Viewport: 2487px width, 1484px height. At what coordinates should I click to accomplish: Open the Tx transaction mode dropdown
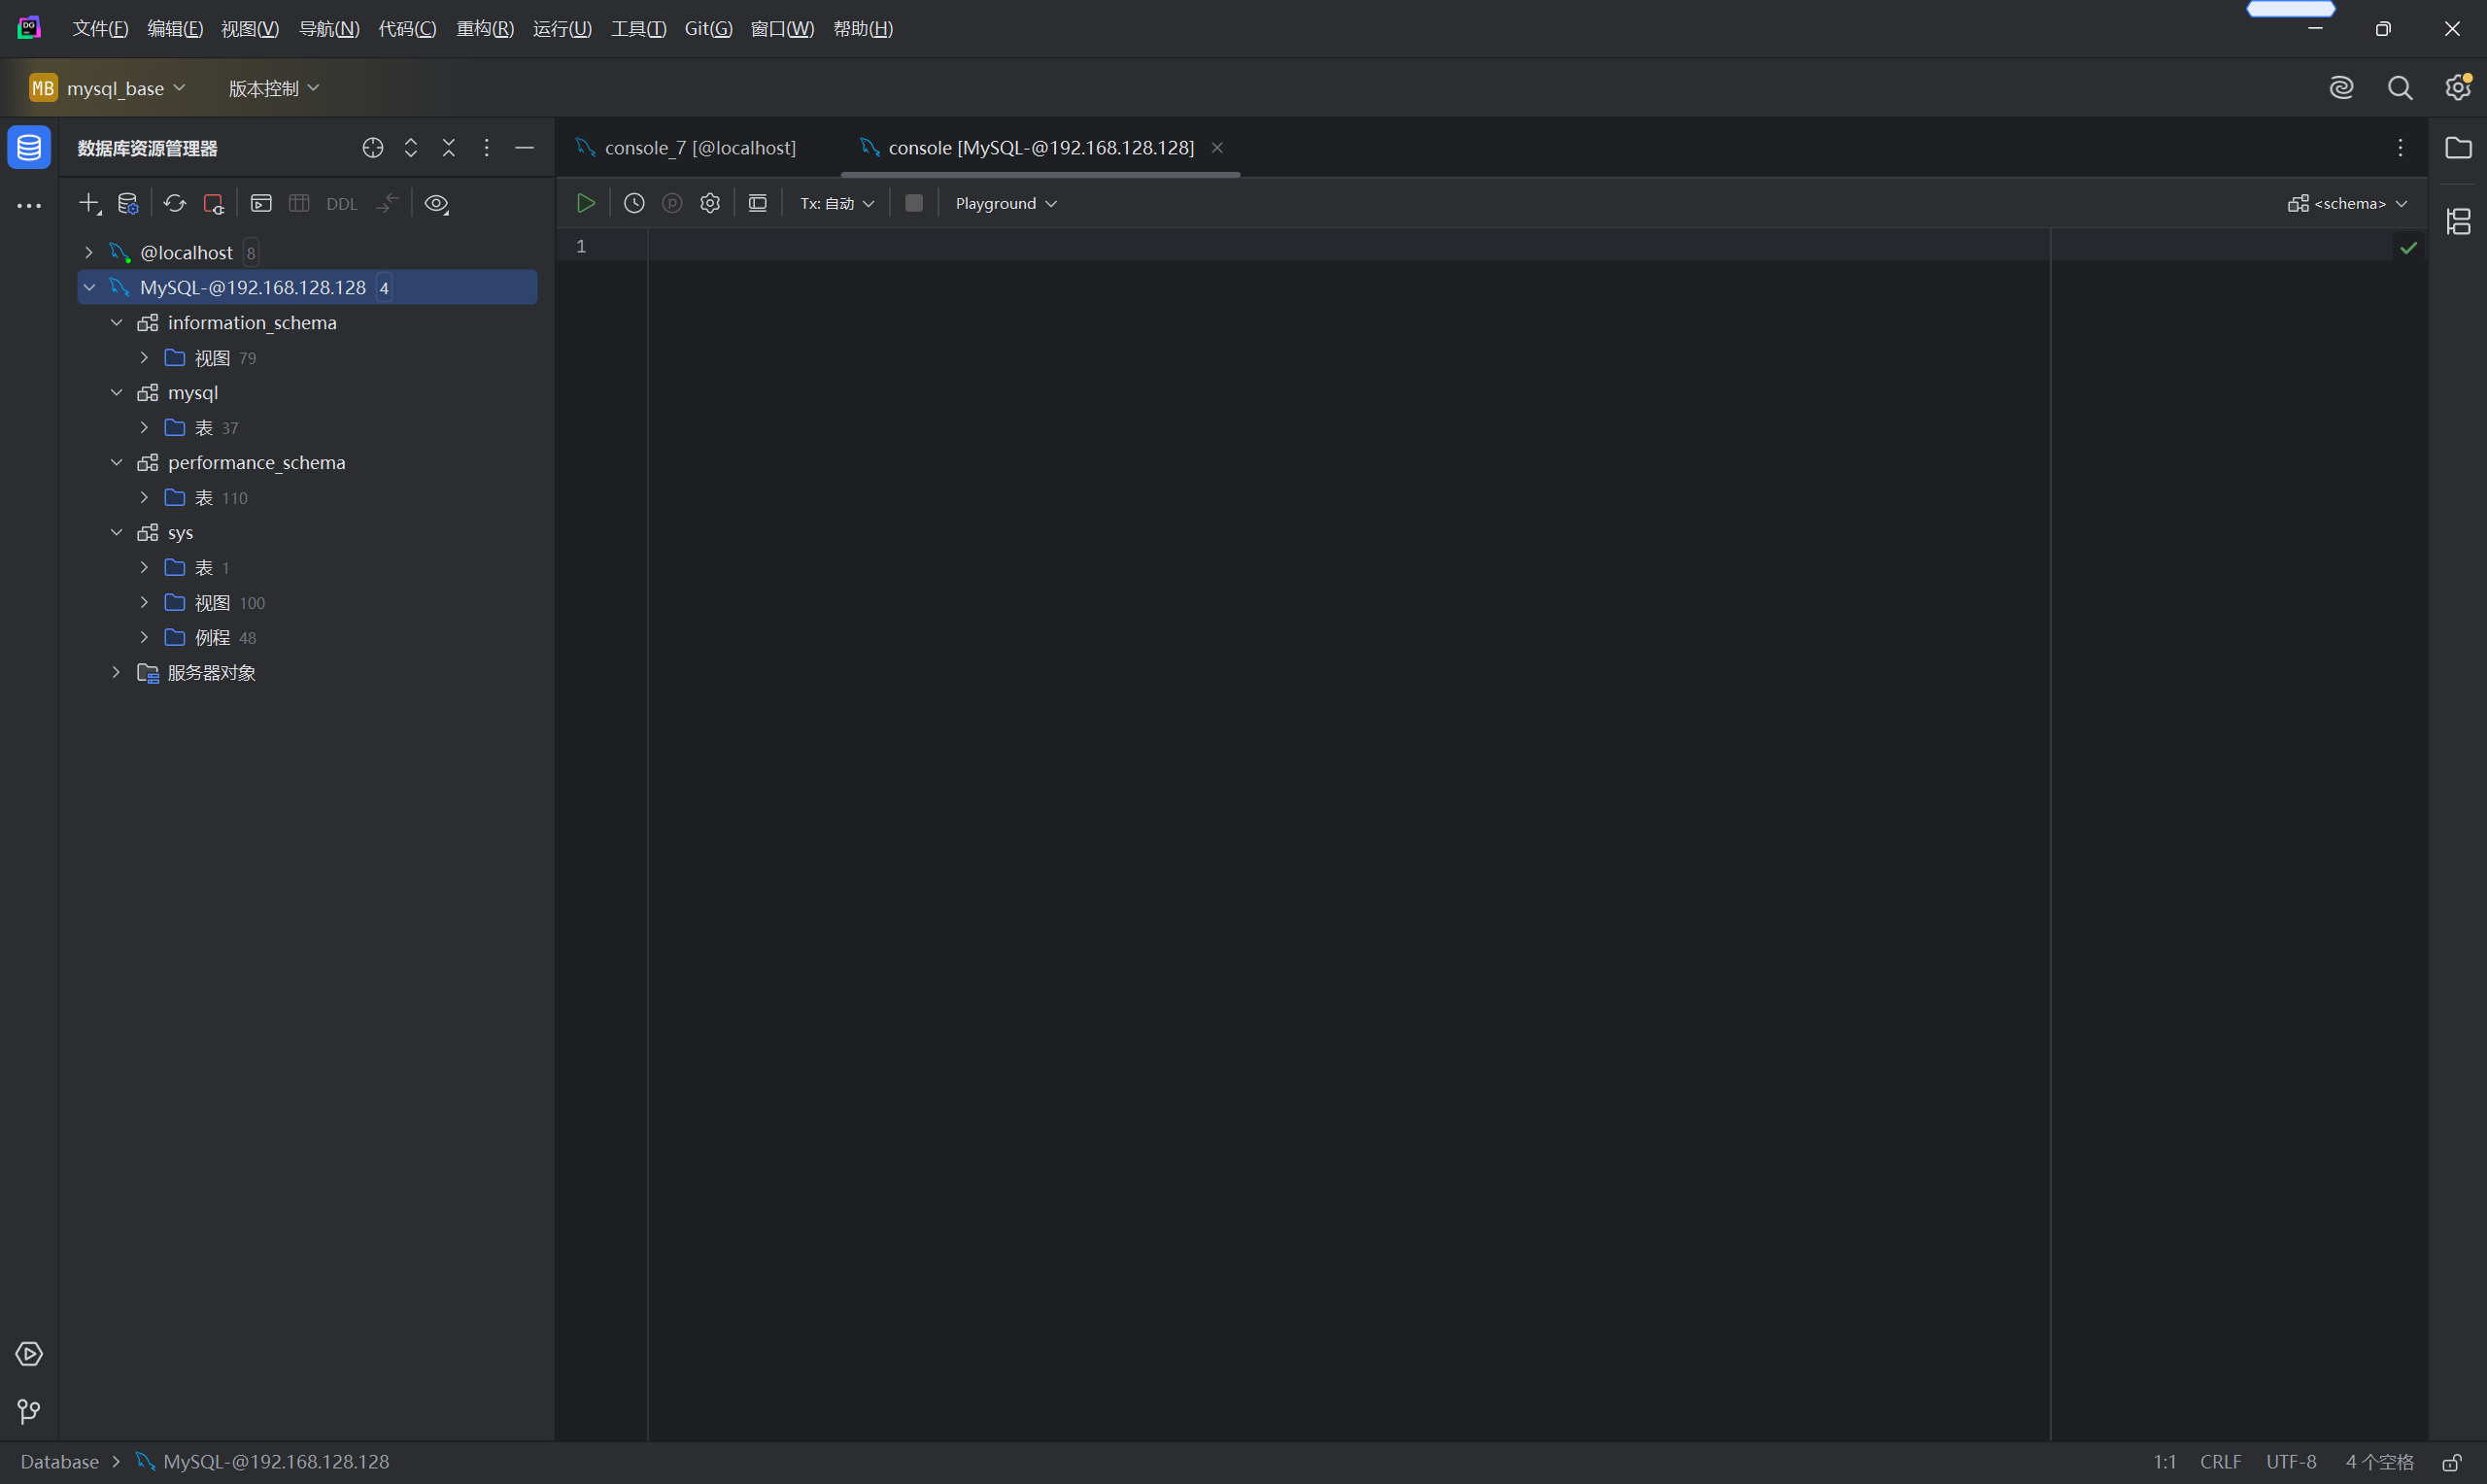837,203
